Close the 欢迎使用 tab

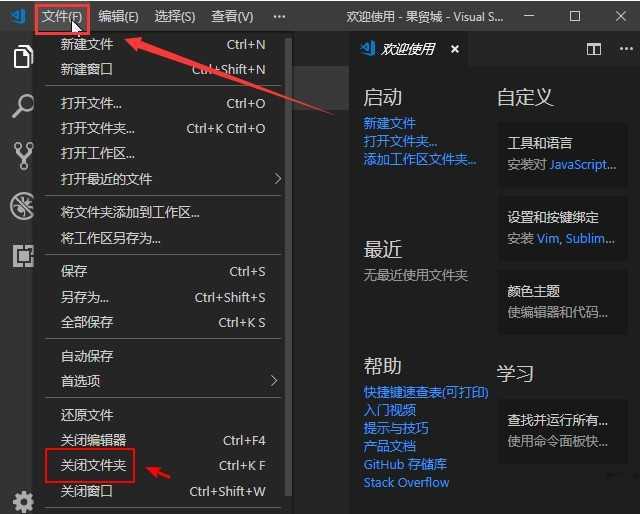[455, 49]
